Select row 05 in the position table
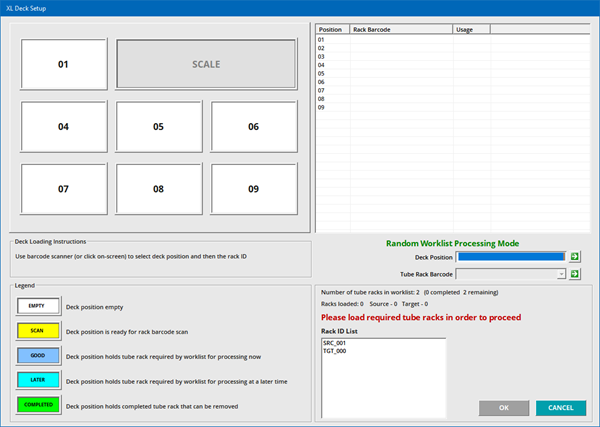Viewport: 600px width, 427px height. coord(453,73)
